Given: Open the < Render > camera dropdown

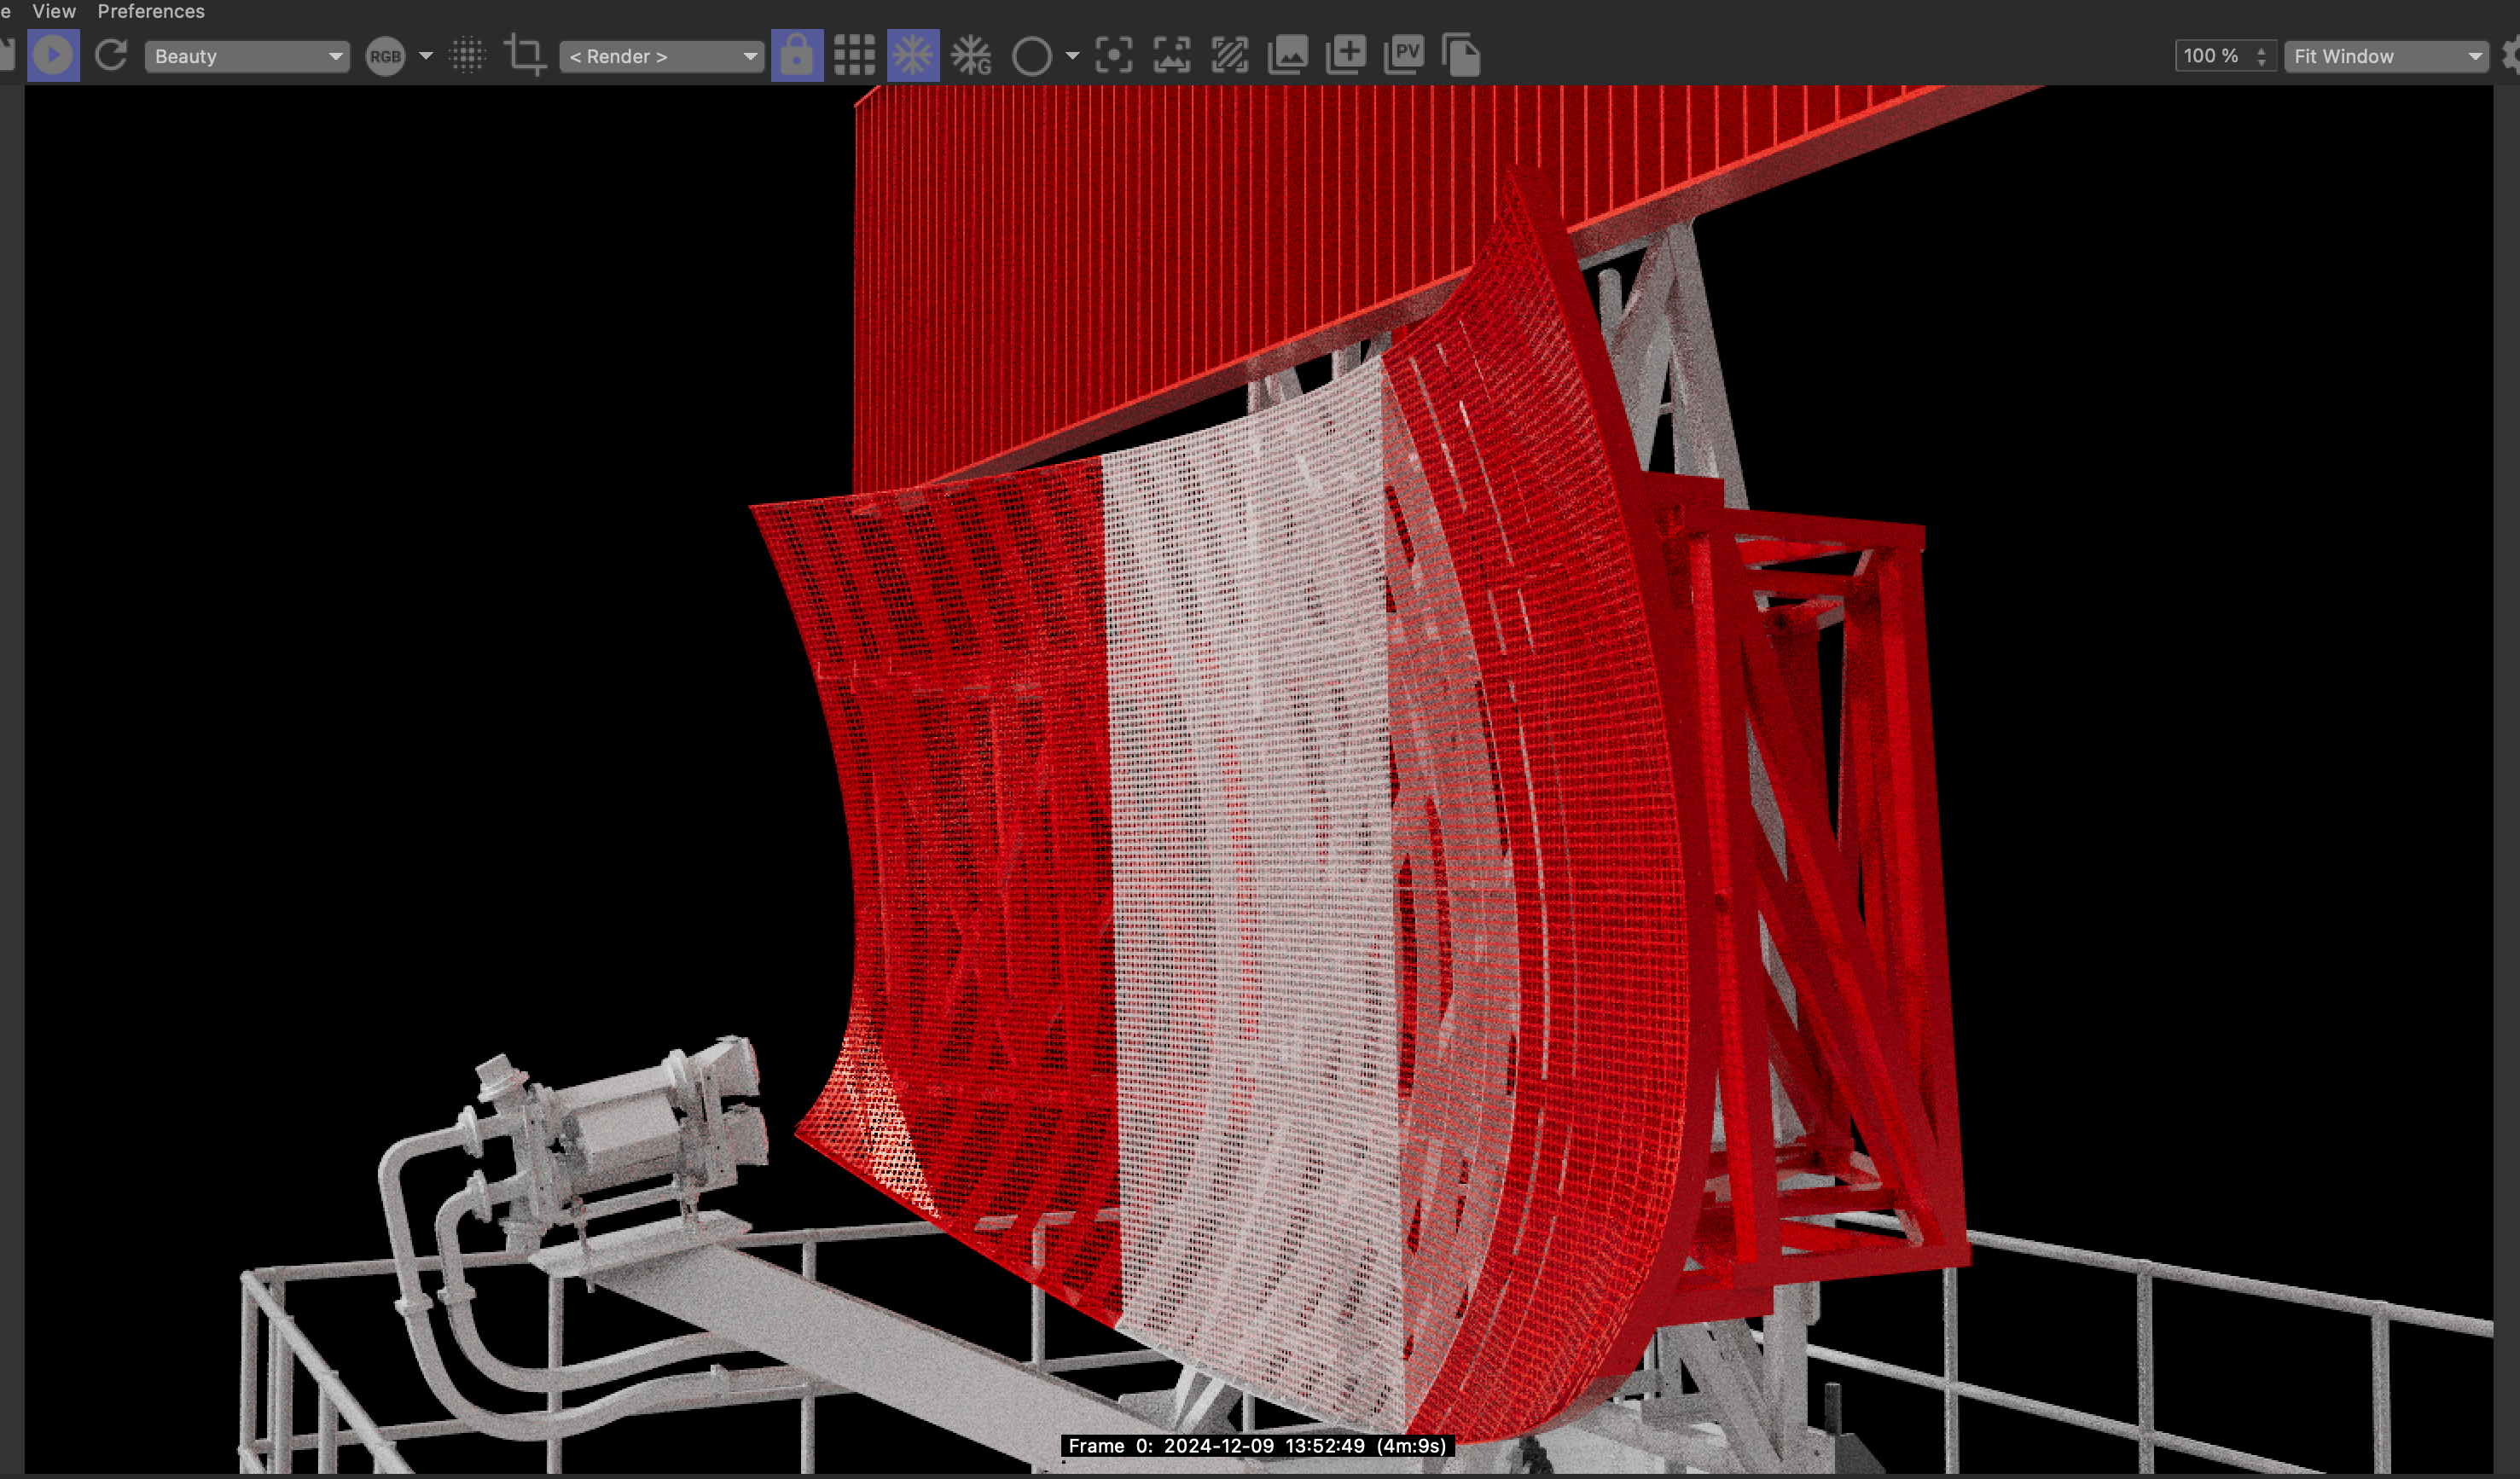Looking at the screenshot, I should pos(661,56).
